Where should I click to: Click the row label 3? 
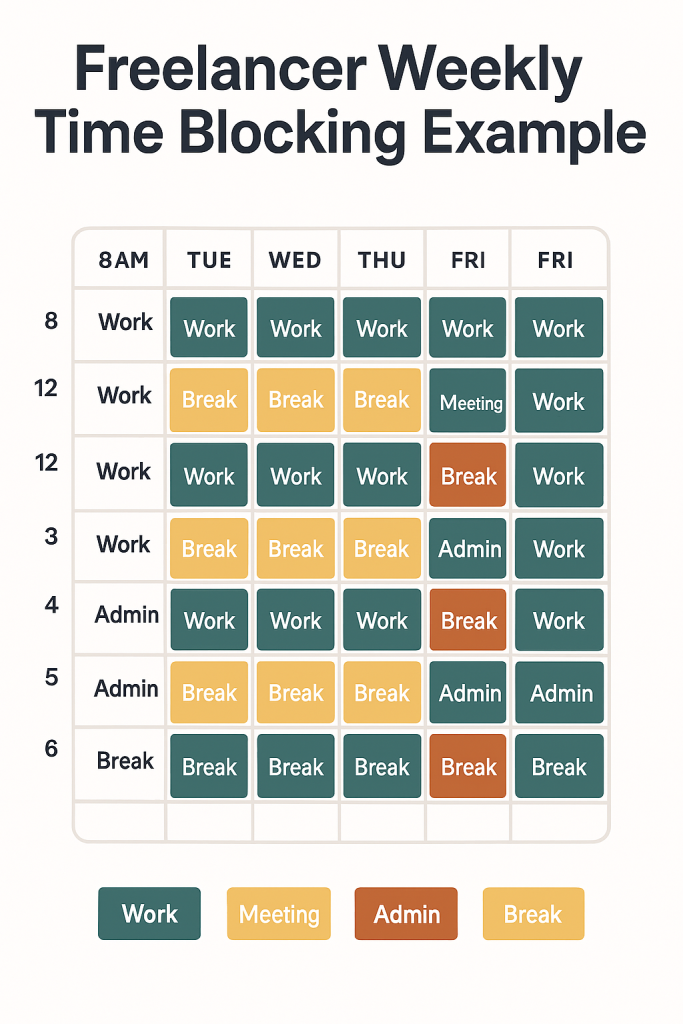[x=50, y=536]
